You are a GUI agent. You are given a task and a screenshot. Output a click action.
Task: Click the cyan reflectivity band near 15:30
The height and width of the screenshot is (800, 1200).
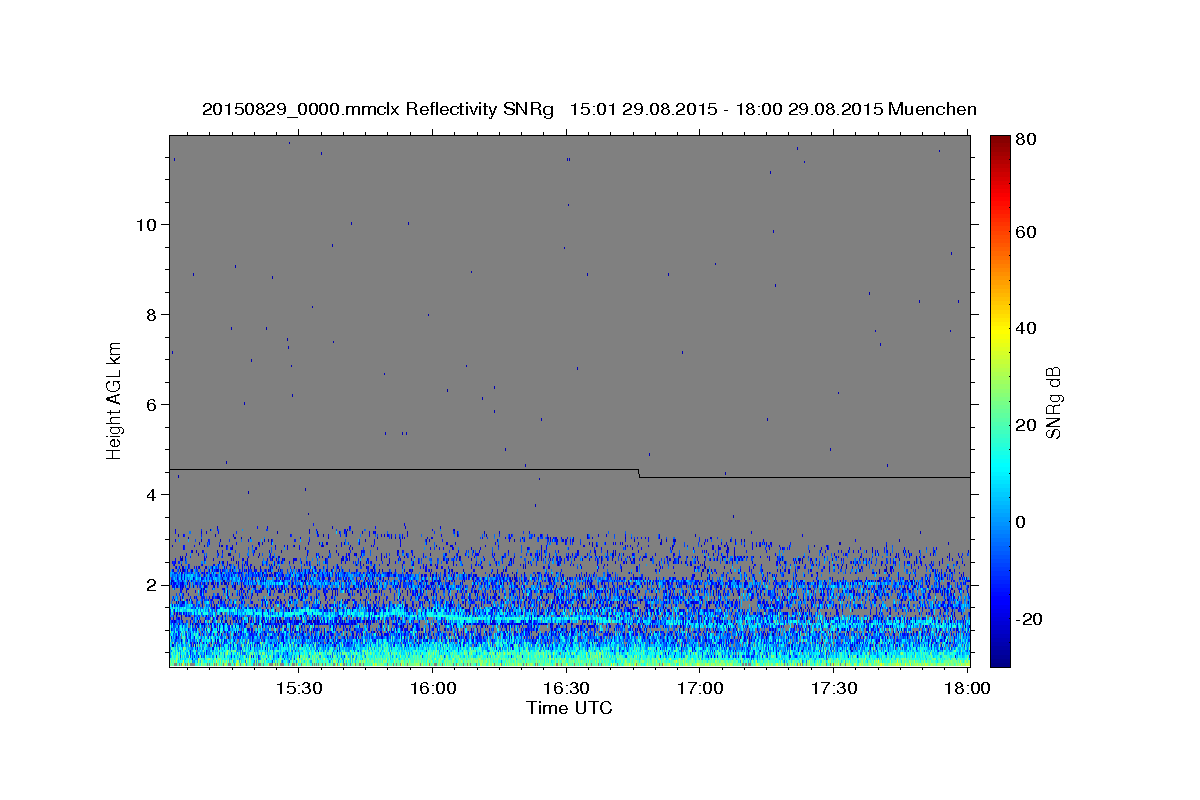tap(298, 614)
